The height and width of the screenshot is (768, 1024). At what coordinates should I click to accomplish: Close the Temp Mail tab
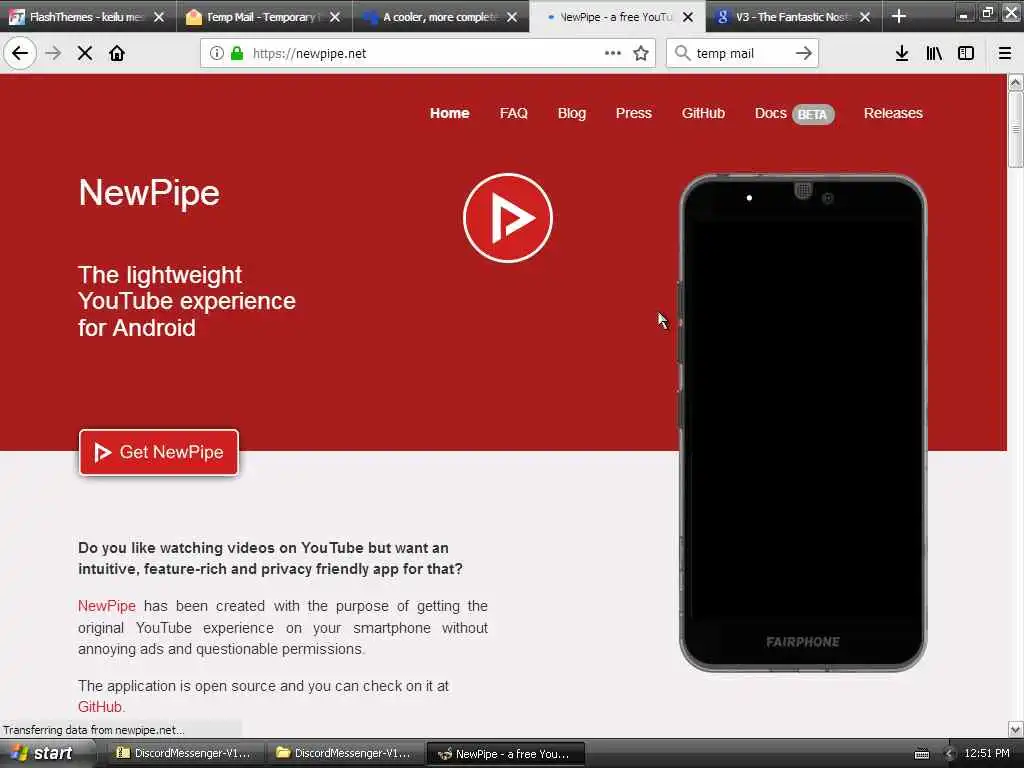click(335, 17)
